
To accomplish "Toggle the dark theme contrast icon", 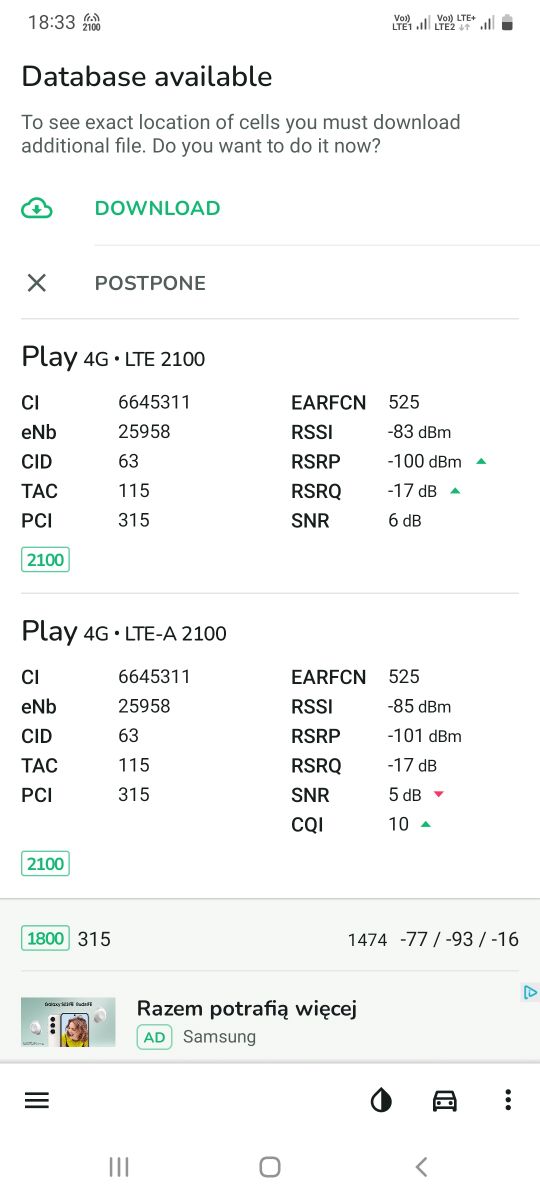I will tap(381, 1101).
